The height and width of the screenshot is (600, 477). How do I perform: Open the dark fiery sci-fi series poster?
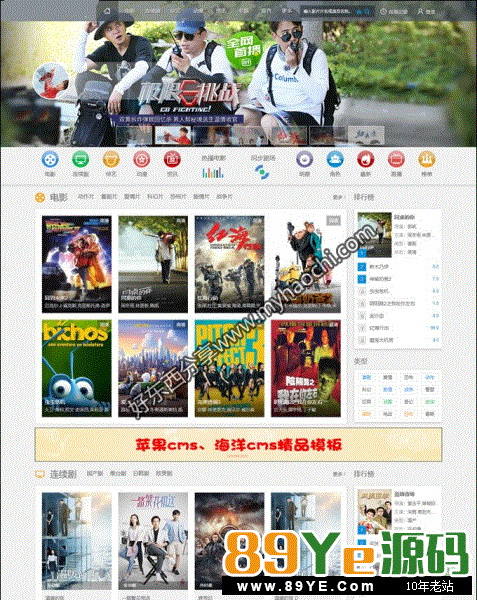230,541
